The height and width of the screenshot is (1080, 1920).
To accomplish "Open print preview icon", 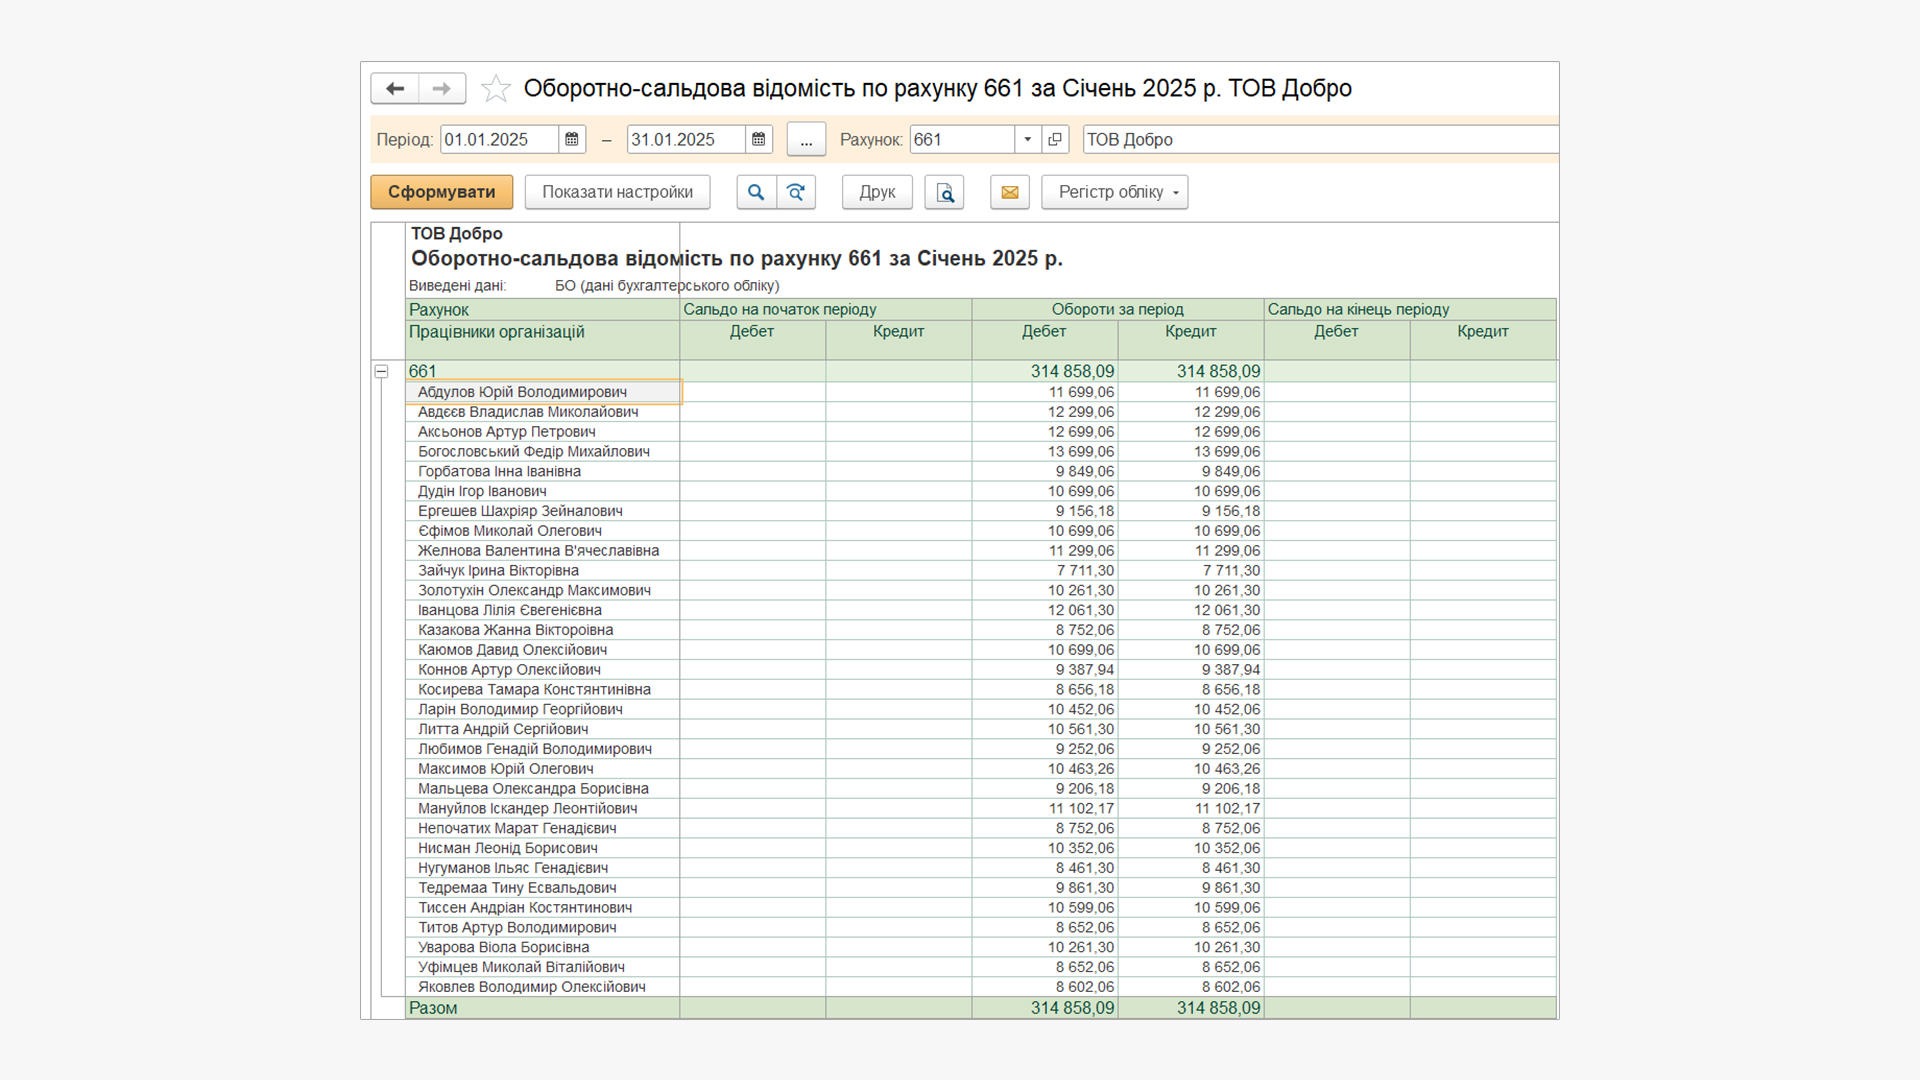I will pos(944,192).
